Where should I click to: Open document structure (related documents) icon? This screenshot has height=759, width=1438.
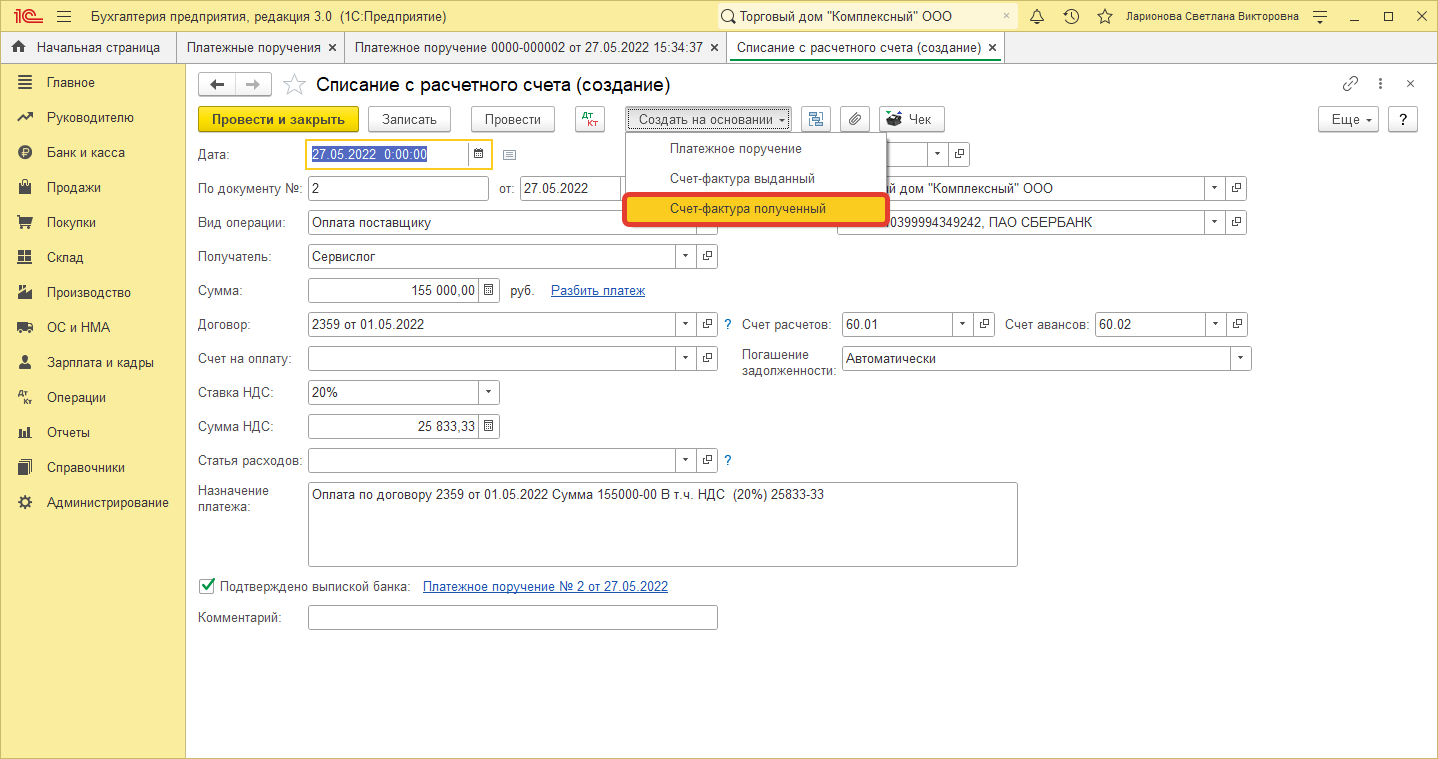click(x=816, y=119)
